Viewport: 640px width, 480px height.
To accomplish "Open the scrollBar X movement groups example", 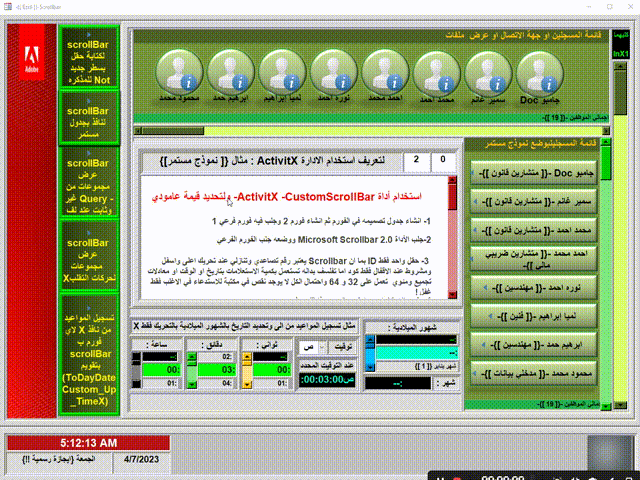I will (89, 255).
